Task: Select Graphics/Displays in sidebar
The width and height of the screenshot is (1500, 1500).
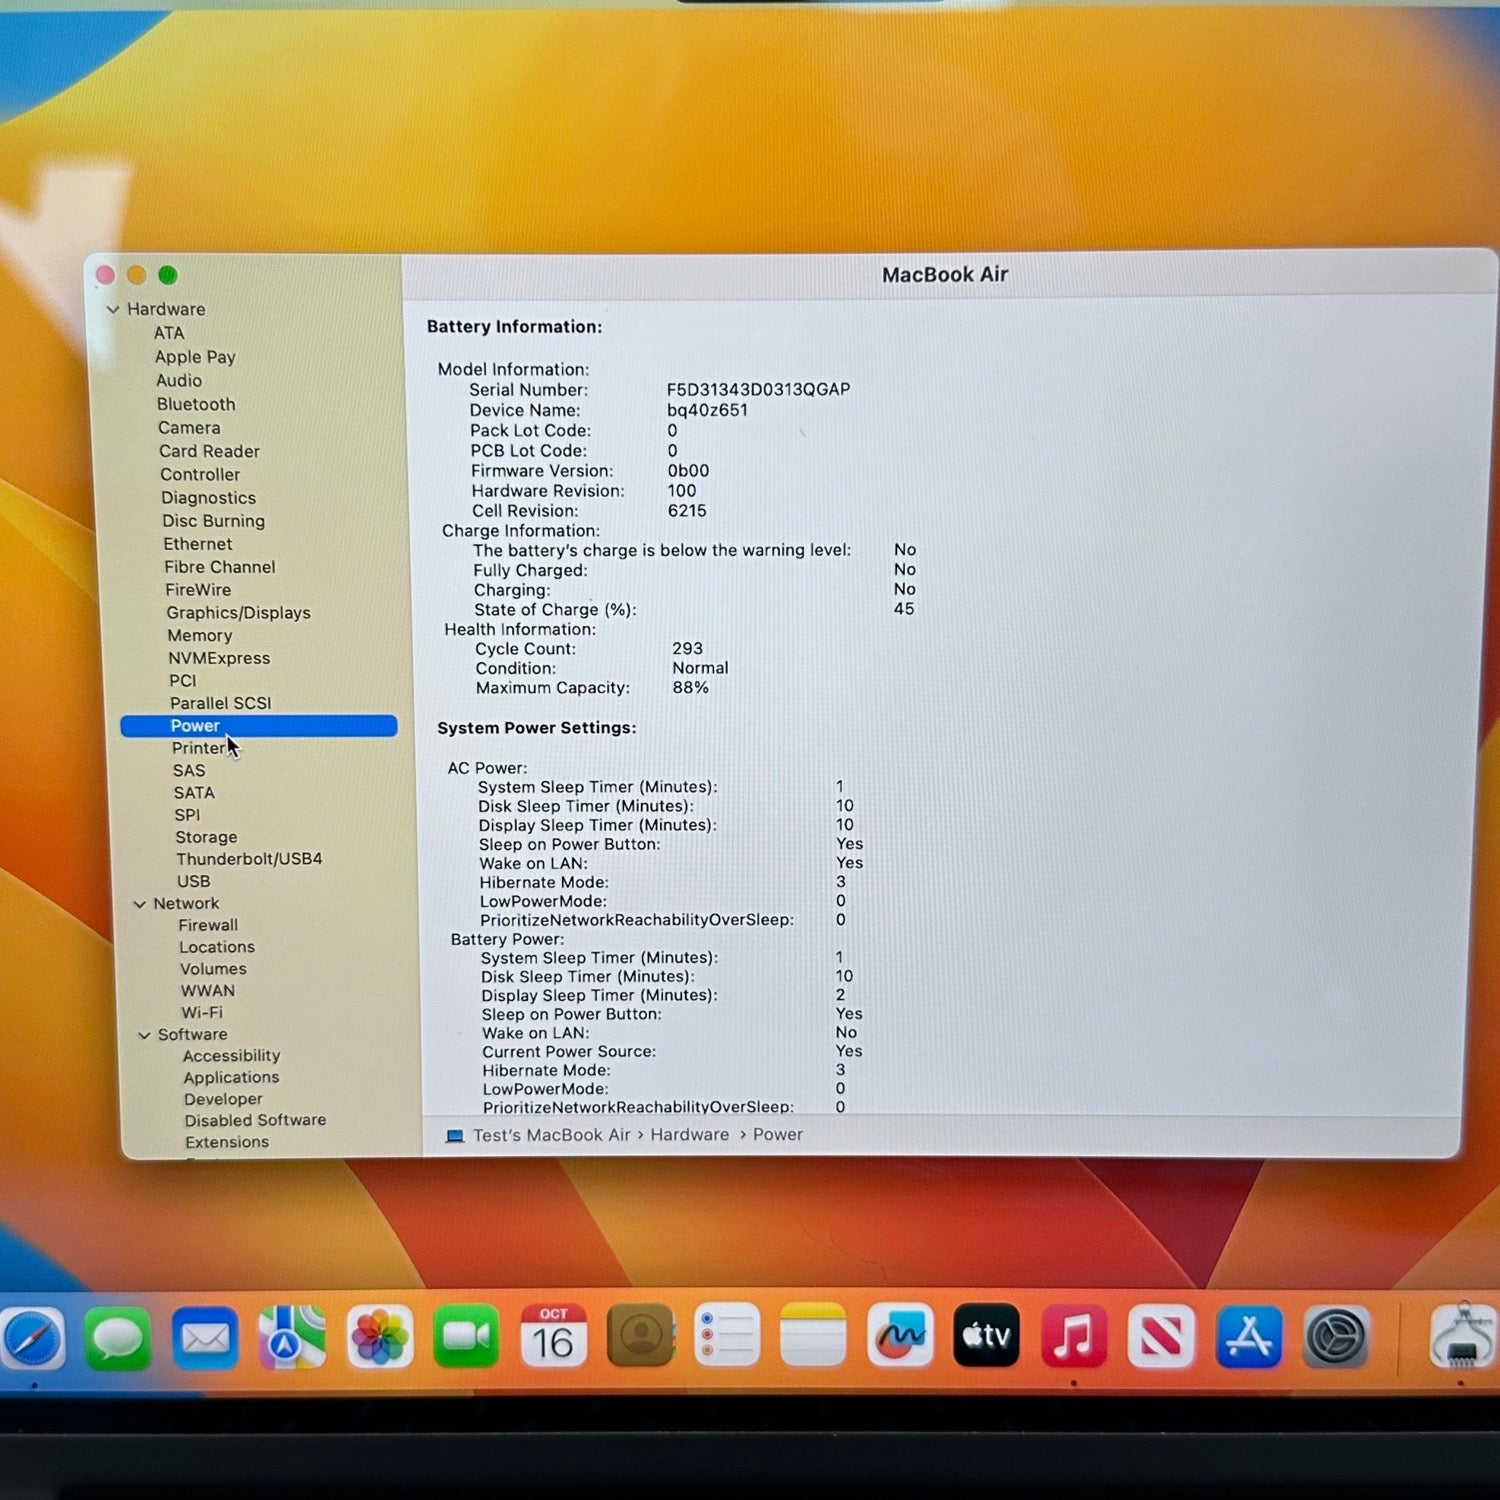Action: [x=238, y=613]
